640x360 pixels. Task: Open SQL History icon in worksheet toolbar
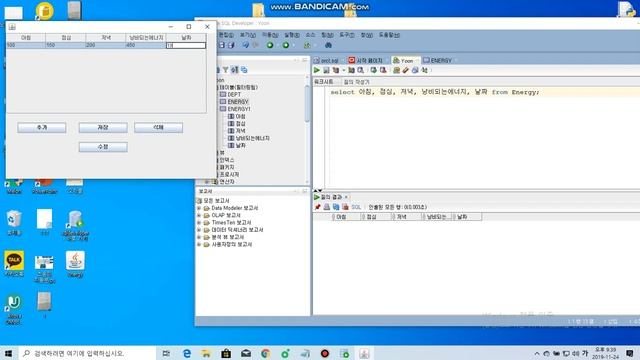pos(415,70)
